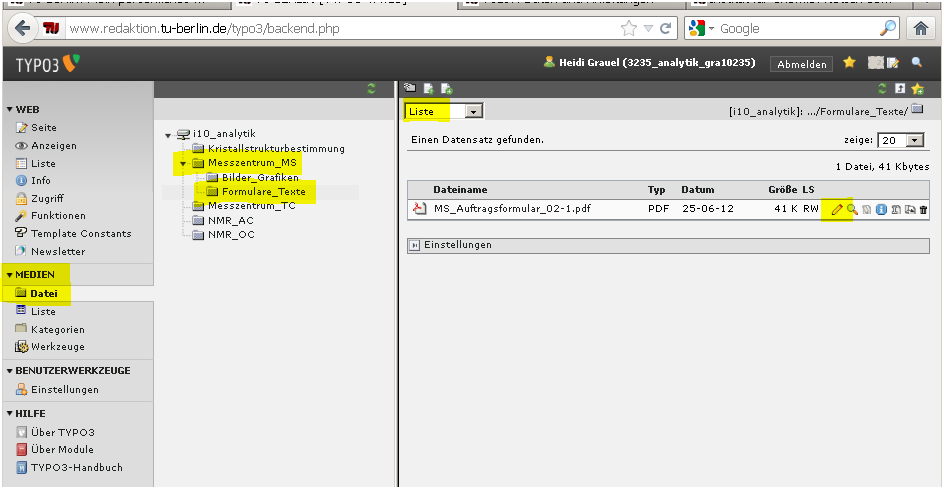Select the Bilder_Grafiken folder in the tree
The width and height of the screenshot is (944, 489).
[260, 178]
